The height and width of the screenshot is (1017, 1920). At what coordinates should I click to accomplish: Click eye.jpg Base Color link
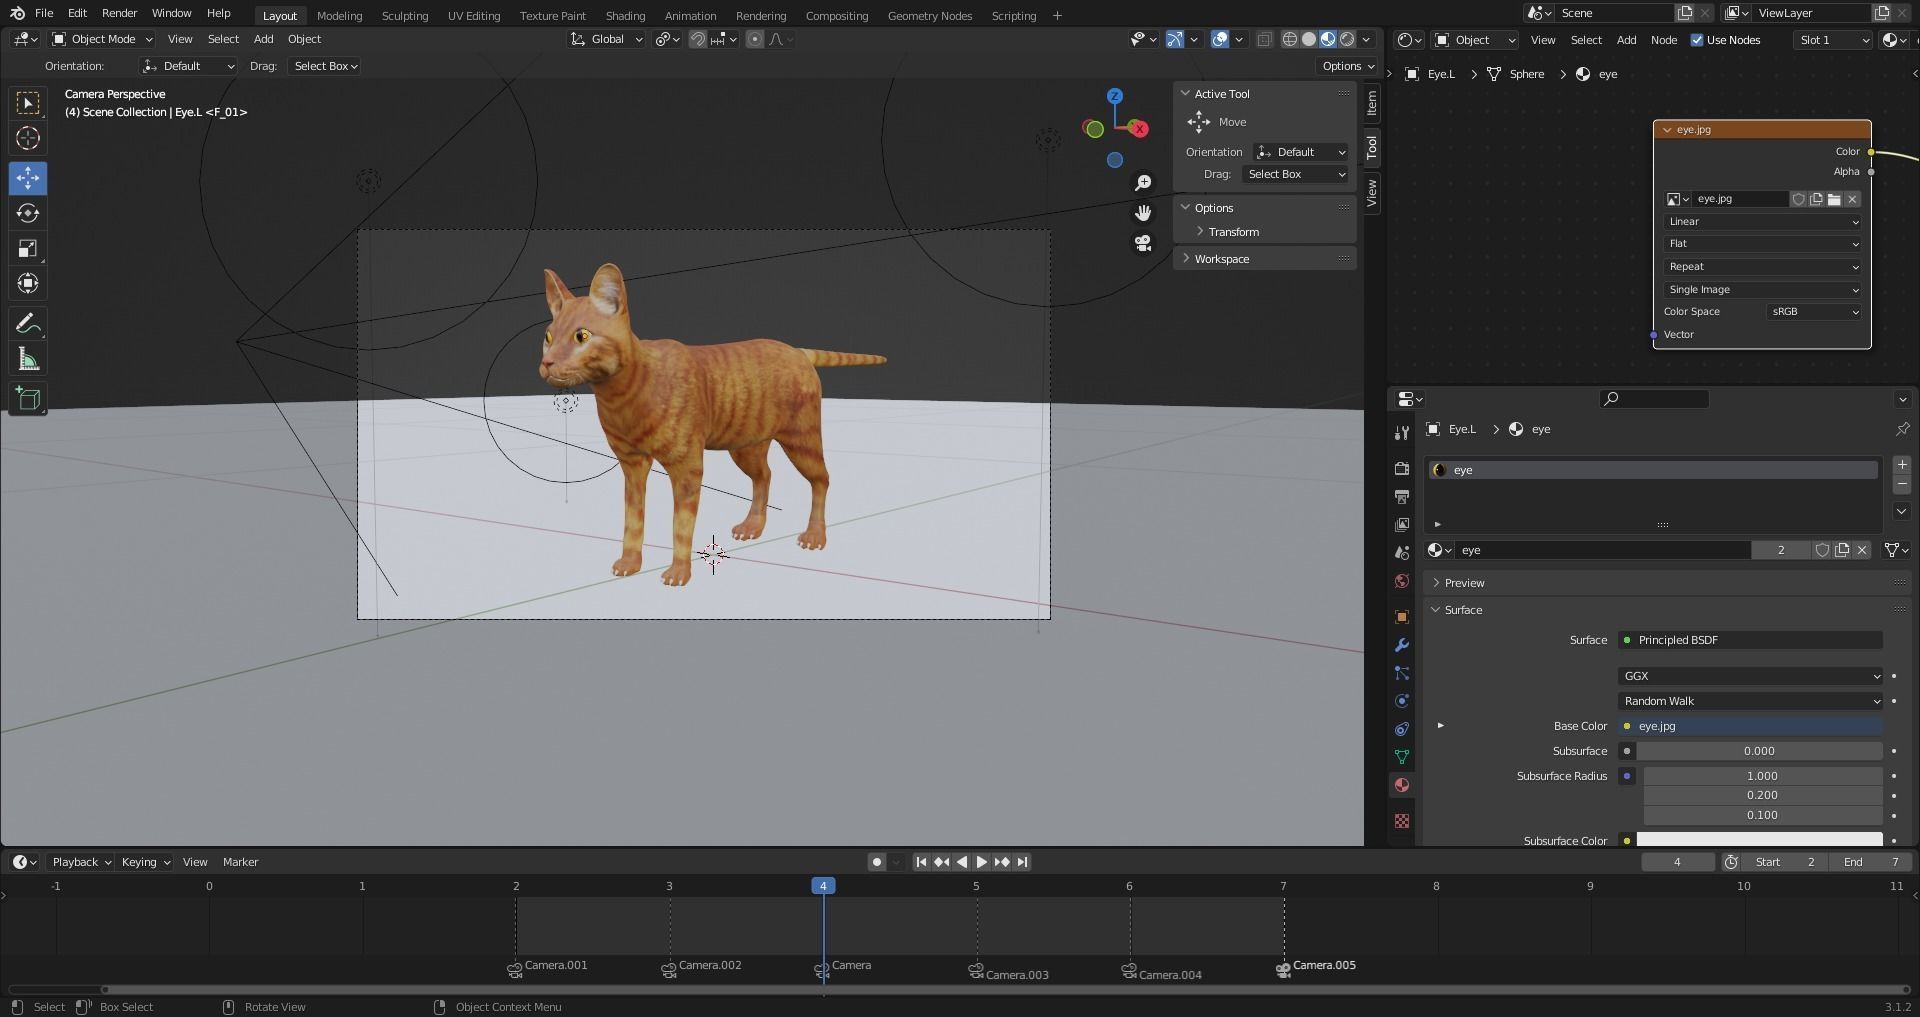(x=1750, y=726)
